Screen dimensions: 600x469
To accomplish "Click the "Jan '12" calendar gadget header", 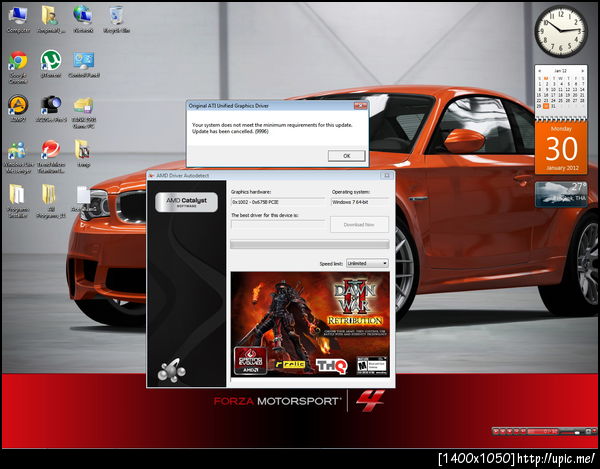I will pos(561,71).
